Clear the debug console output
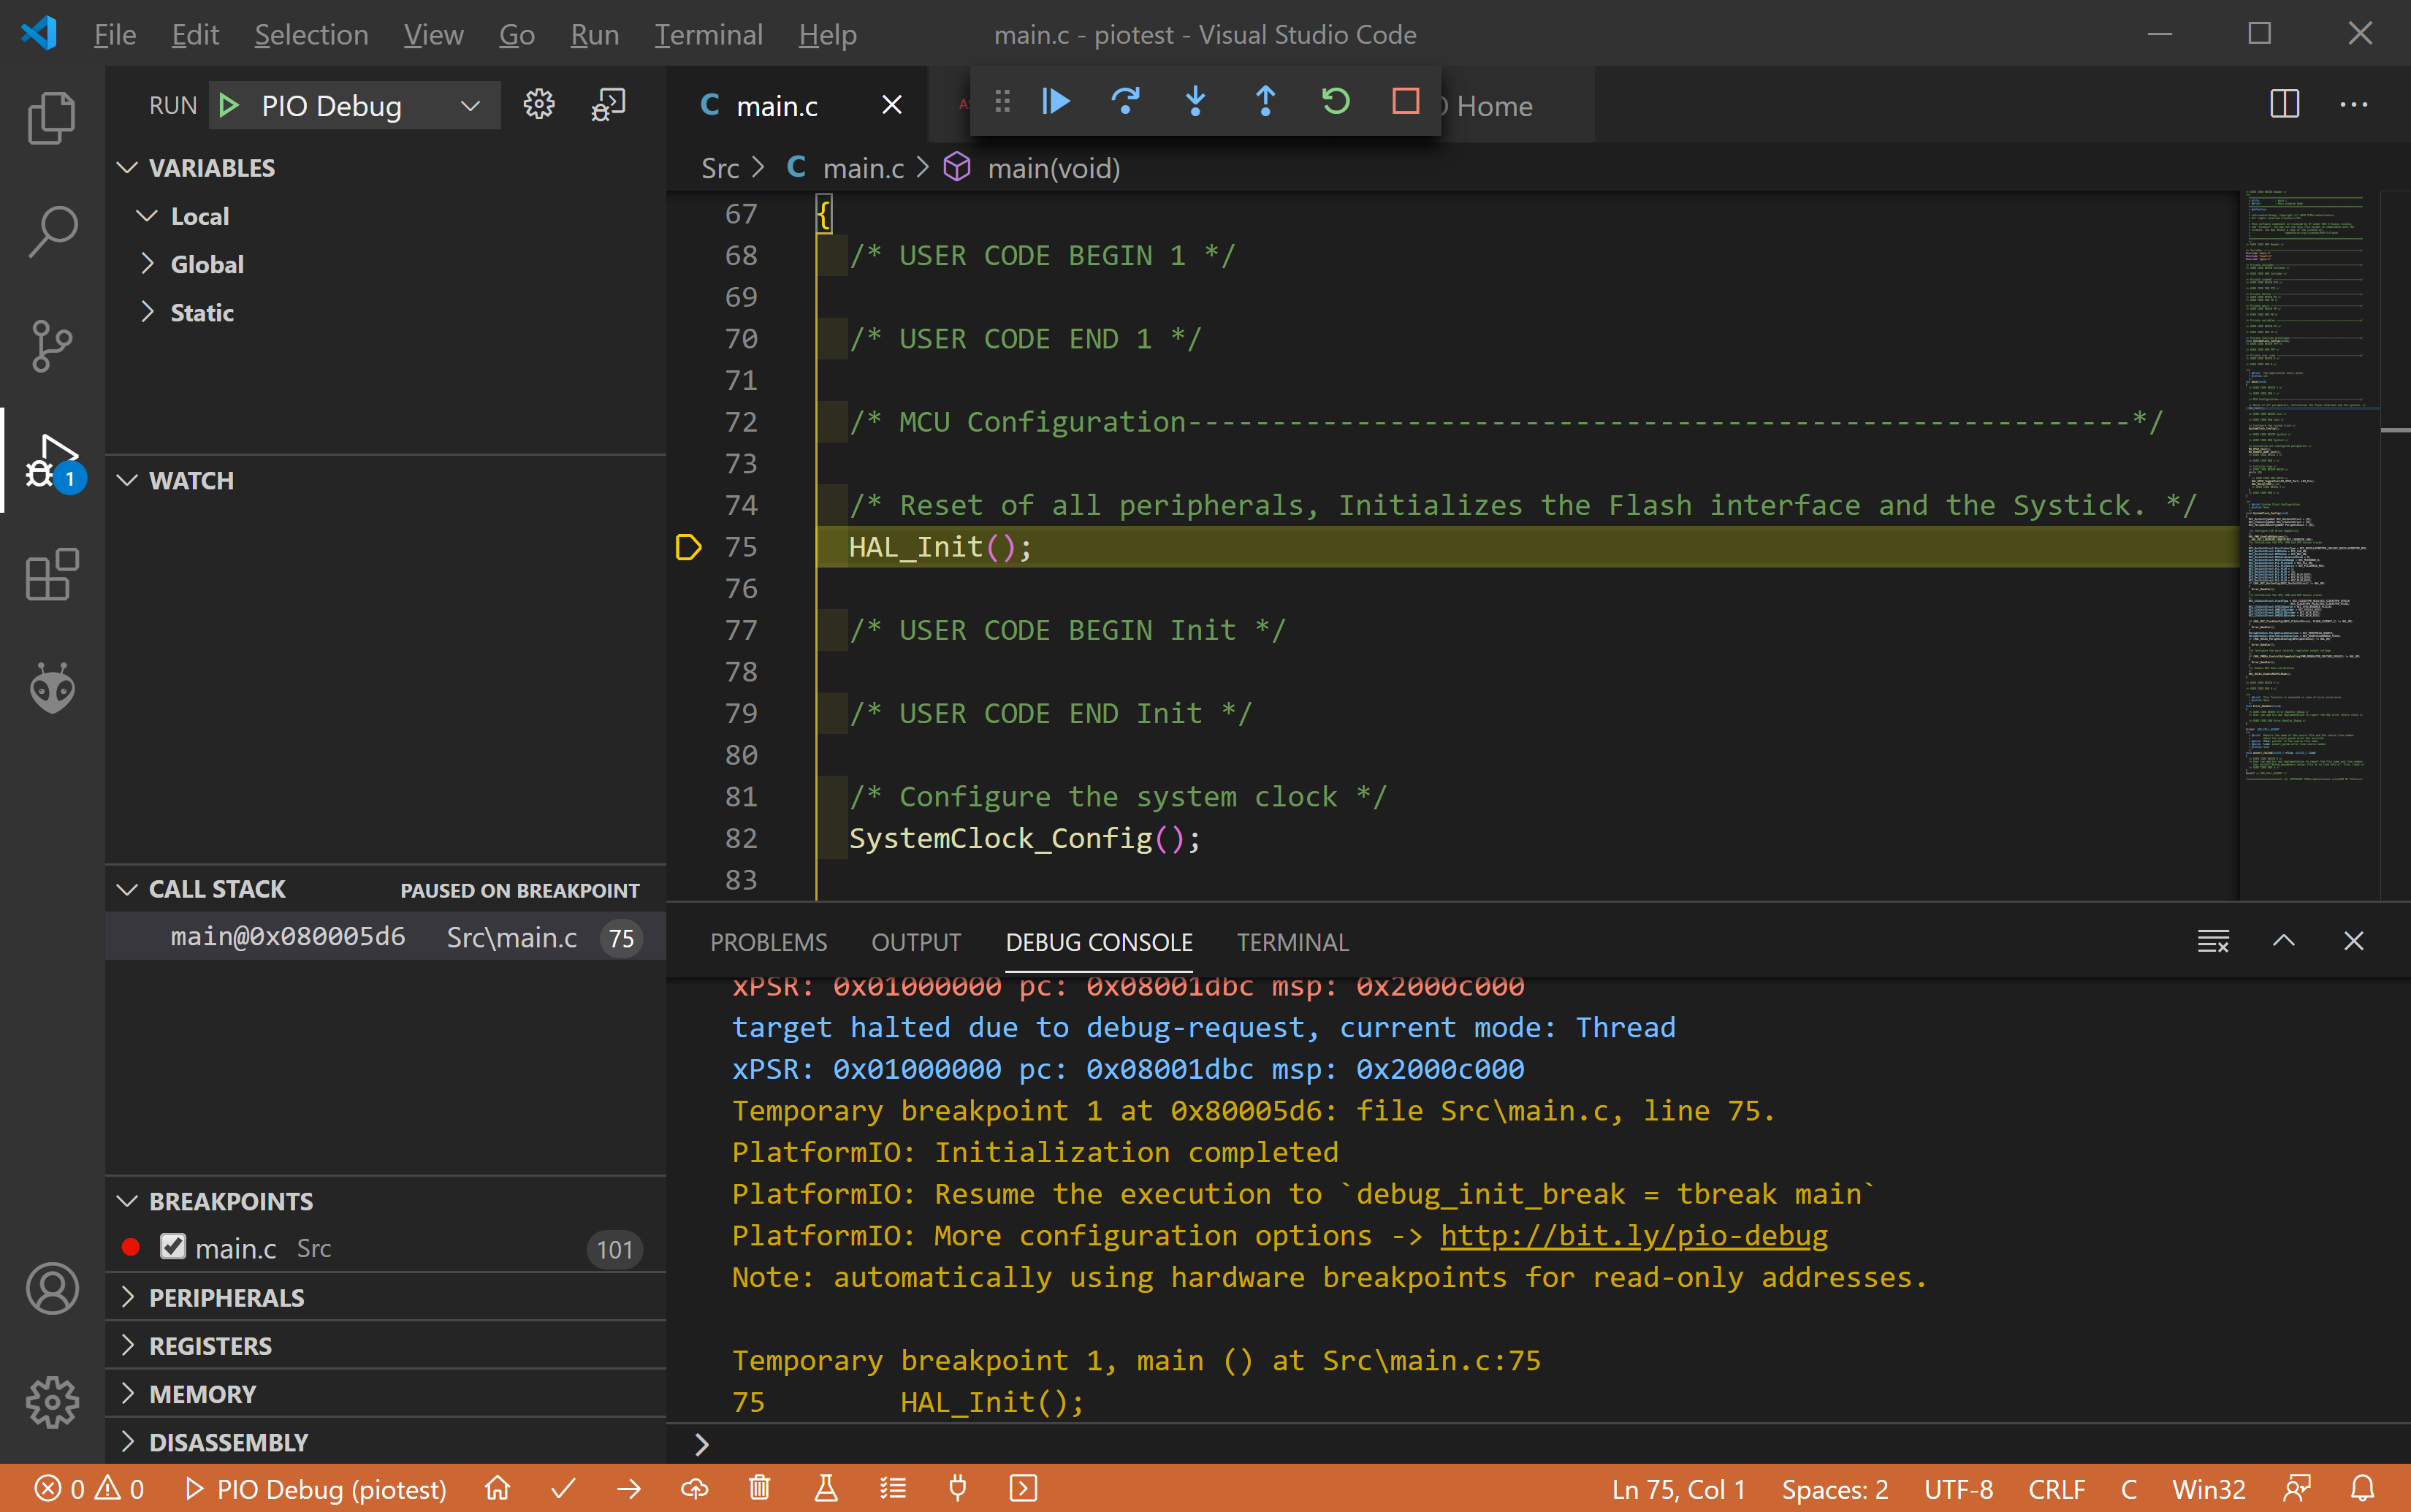 click(2213, 941)
